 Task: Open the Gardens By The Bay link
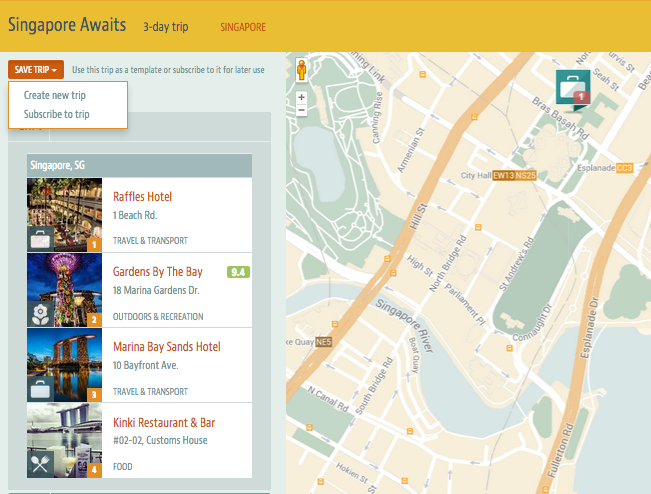pyautogui.click(x=158, y=271)
